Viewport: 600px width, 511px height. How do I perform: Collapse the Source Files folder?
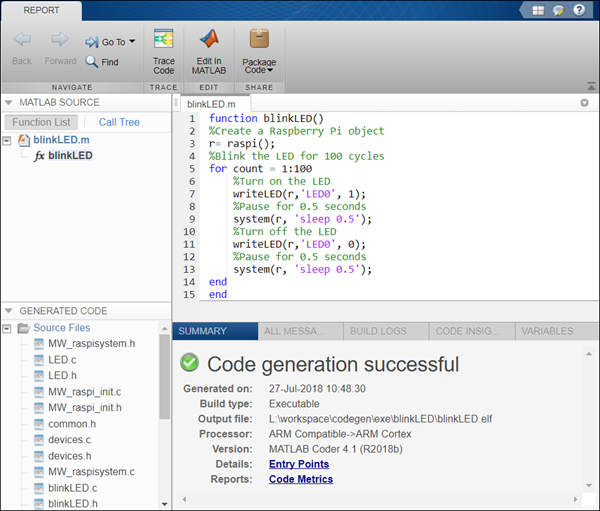pyautogui.click(x=9, y=328)
